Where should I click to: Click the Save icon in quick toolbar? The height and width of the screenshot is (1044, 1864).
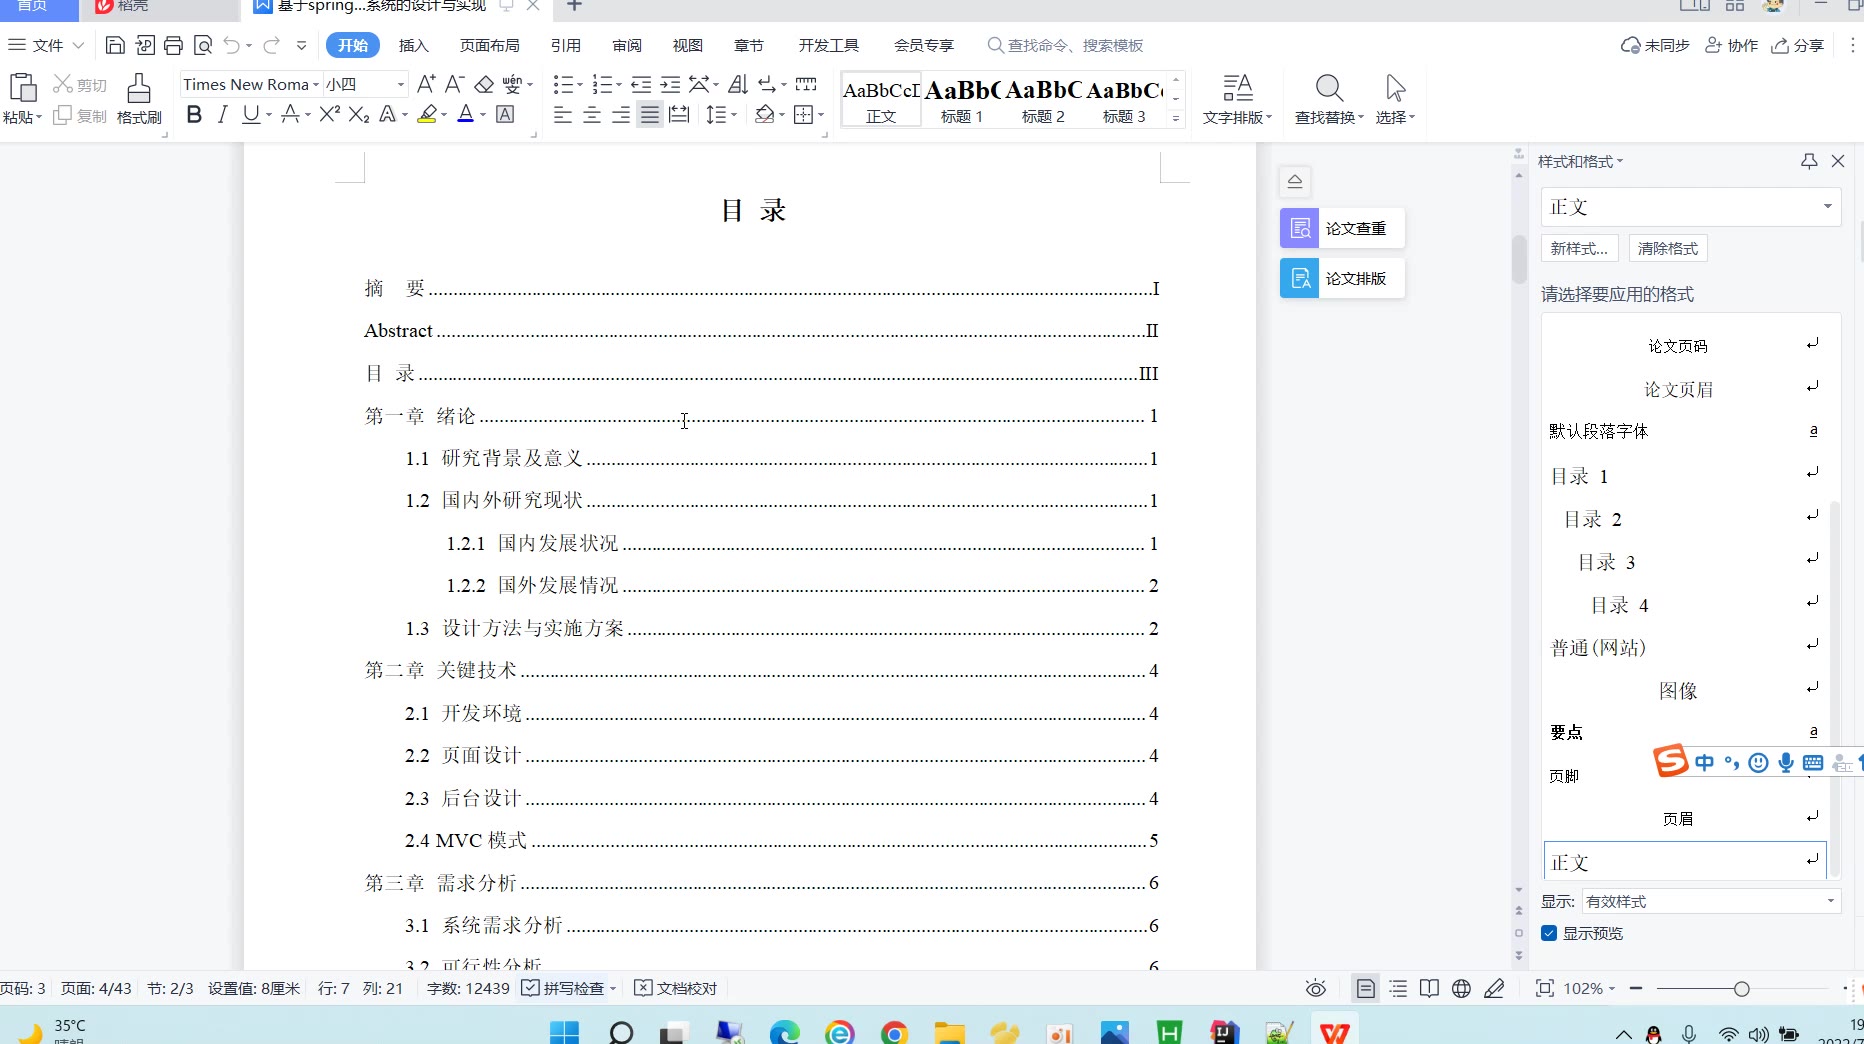[115, 45]
